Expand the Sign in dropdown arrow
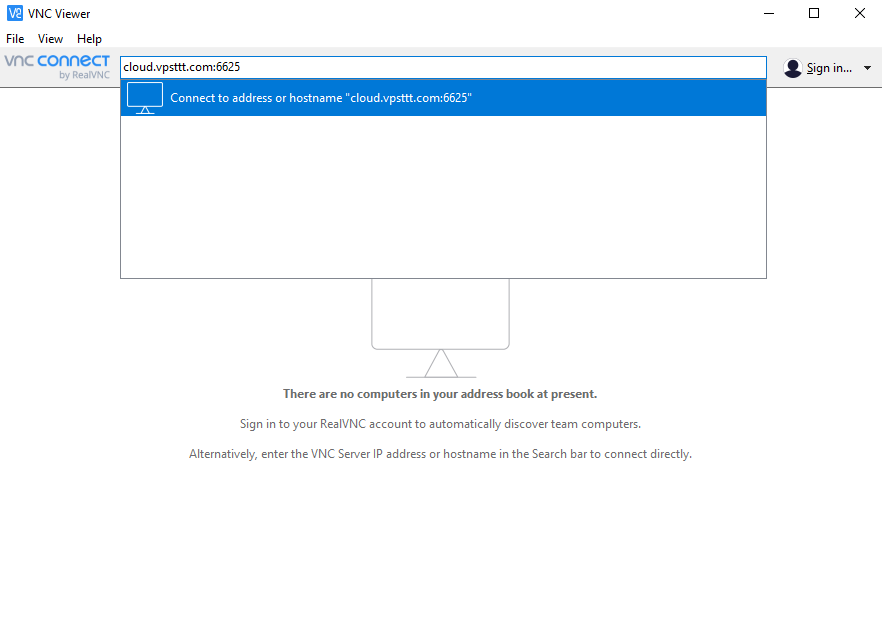The height and width of the screenshot is (629, 882). click(x=867, y=68)
